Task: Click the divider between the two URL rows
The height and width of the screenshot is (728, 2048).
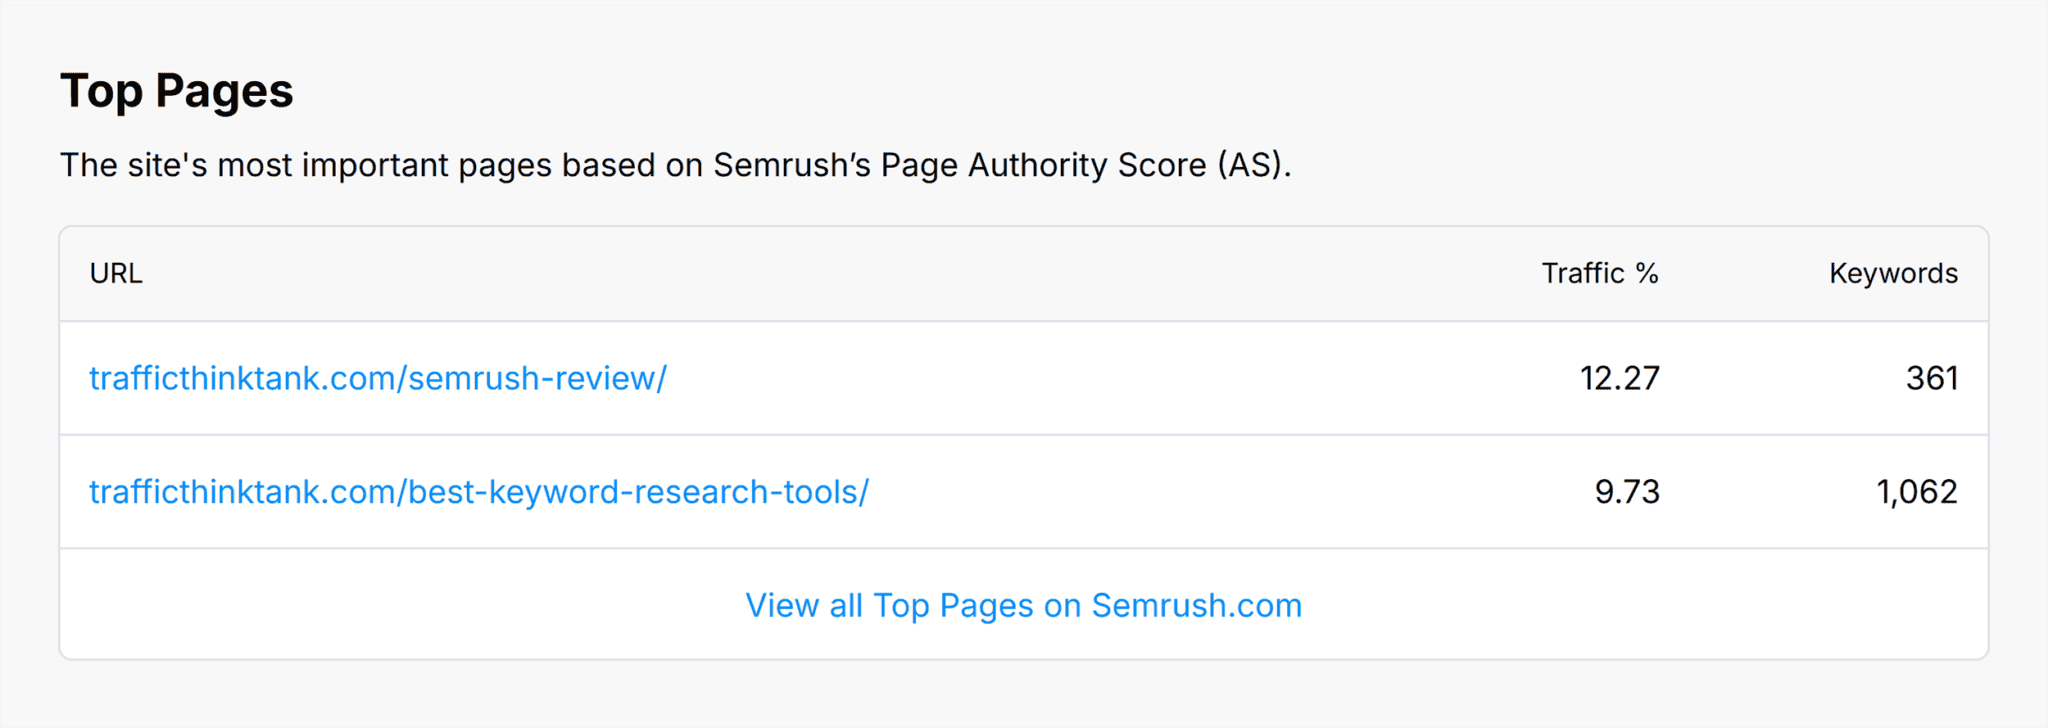Action: click(1024, 434)
